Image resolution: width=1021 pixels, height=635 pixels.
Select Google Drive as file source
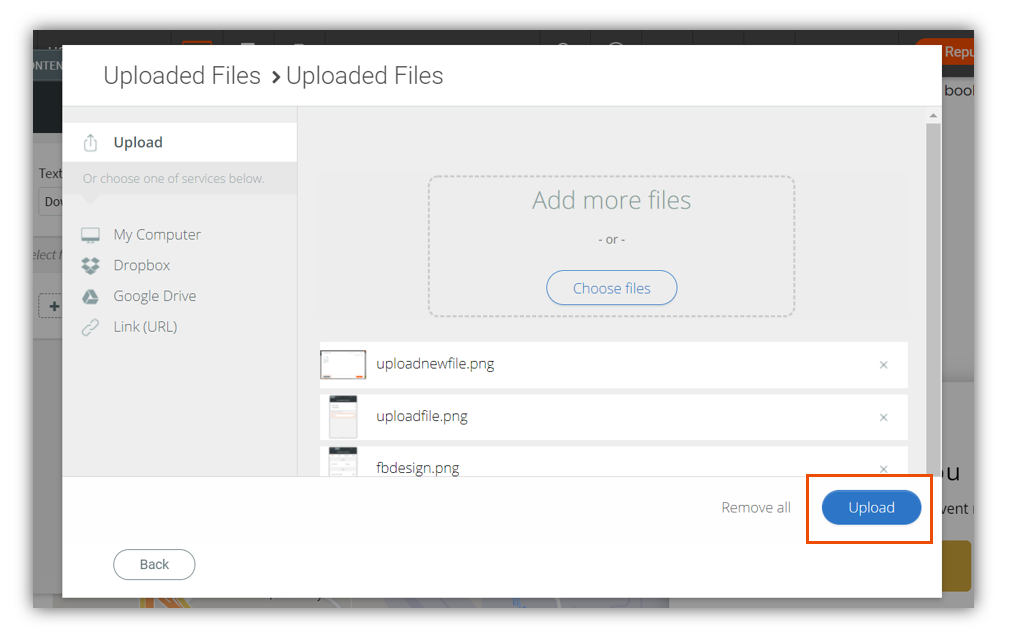tap(155, 297)
